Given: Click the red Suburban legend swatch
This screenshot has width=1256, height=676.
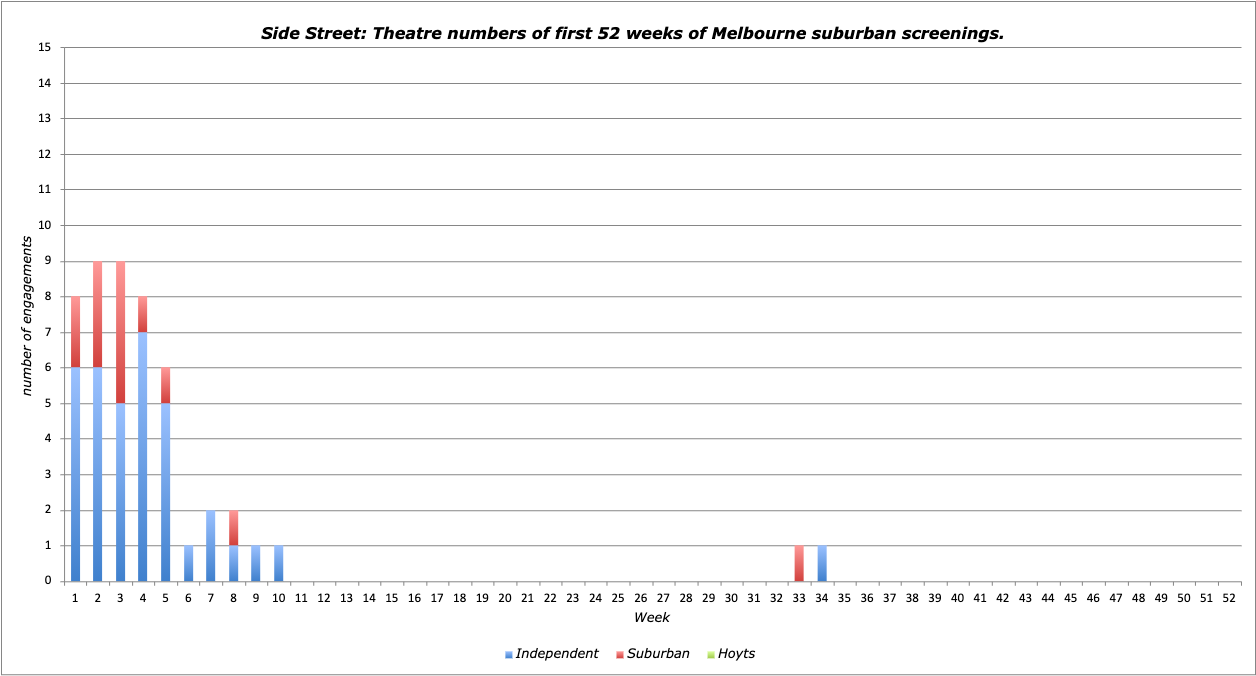Looking at the screenshot, I should 619,654.
